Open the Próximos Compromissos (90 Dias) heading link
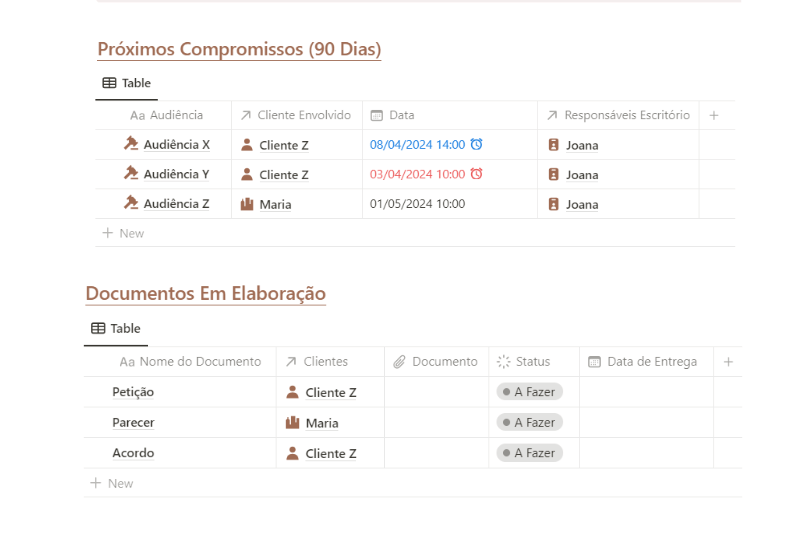This screenshot has width=810, height=548. coord(239,49)
